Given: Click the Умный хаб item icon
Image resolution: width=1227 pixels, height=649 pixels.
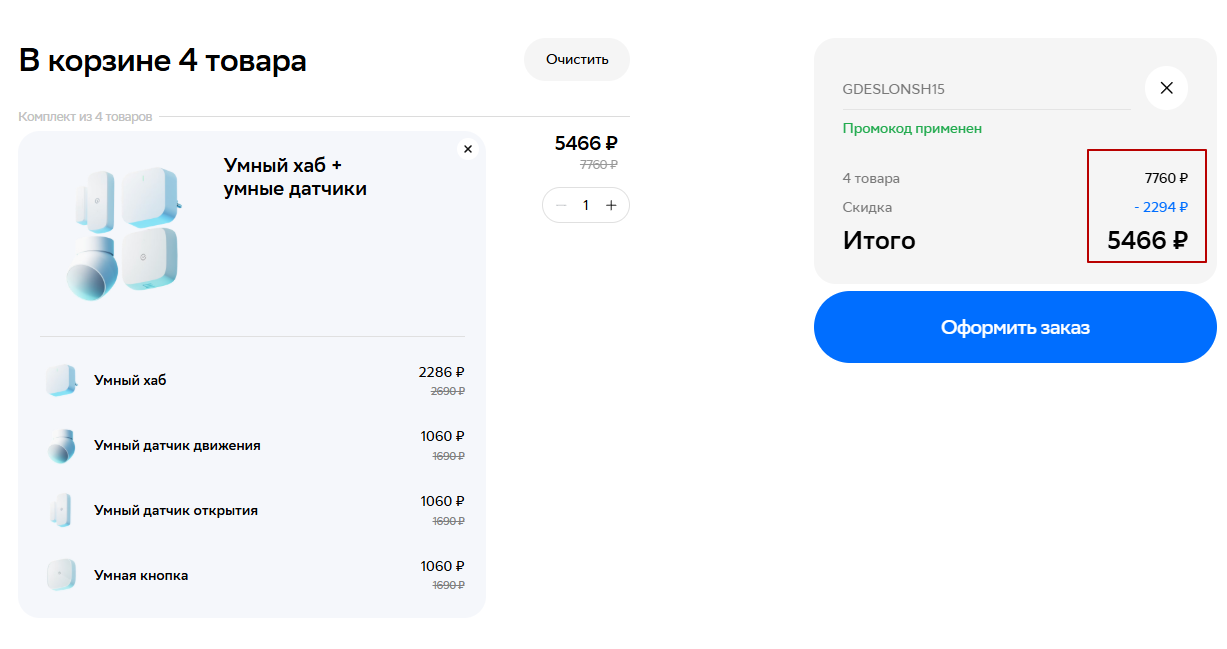Looking at the screenshot, I should [x=61, y=381].
